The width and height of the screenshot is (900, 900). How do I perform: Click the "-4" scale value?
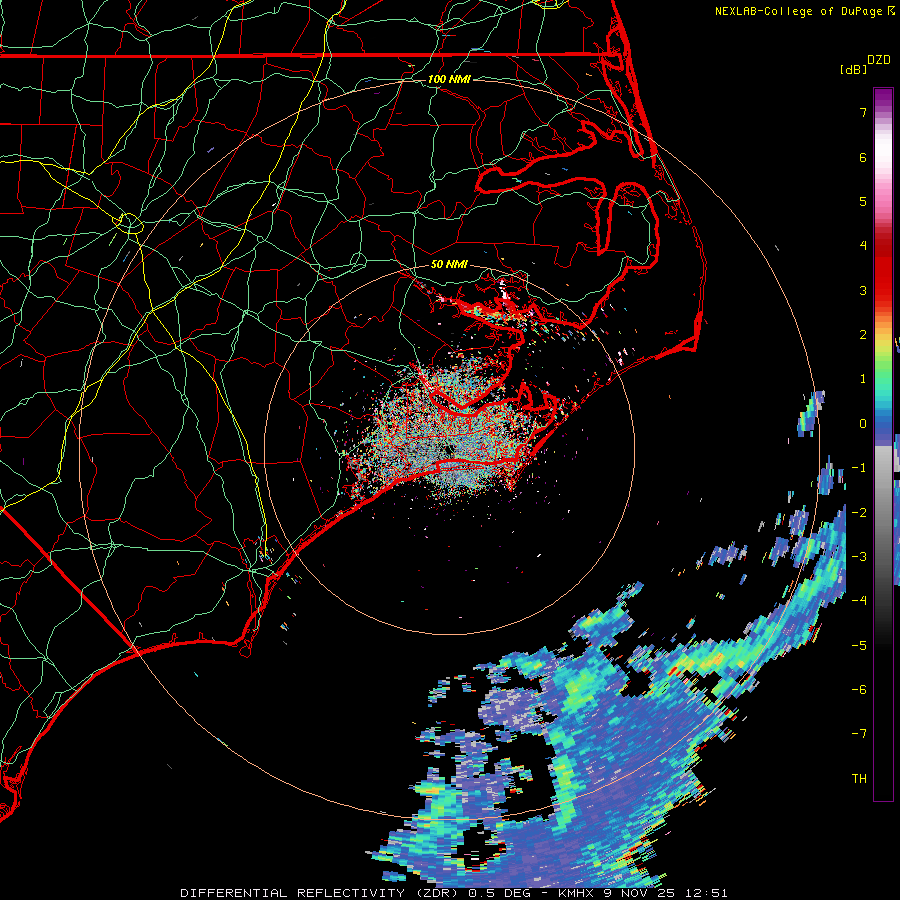click(x=859, y=601)
